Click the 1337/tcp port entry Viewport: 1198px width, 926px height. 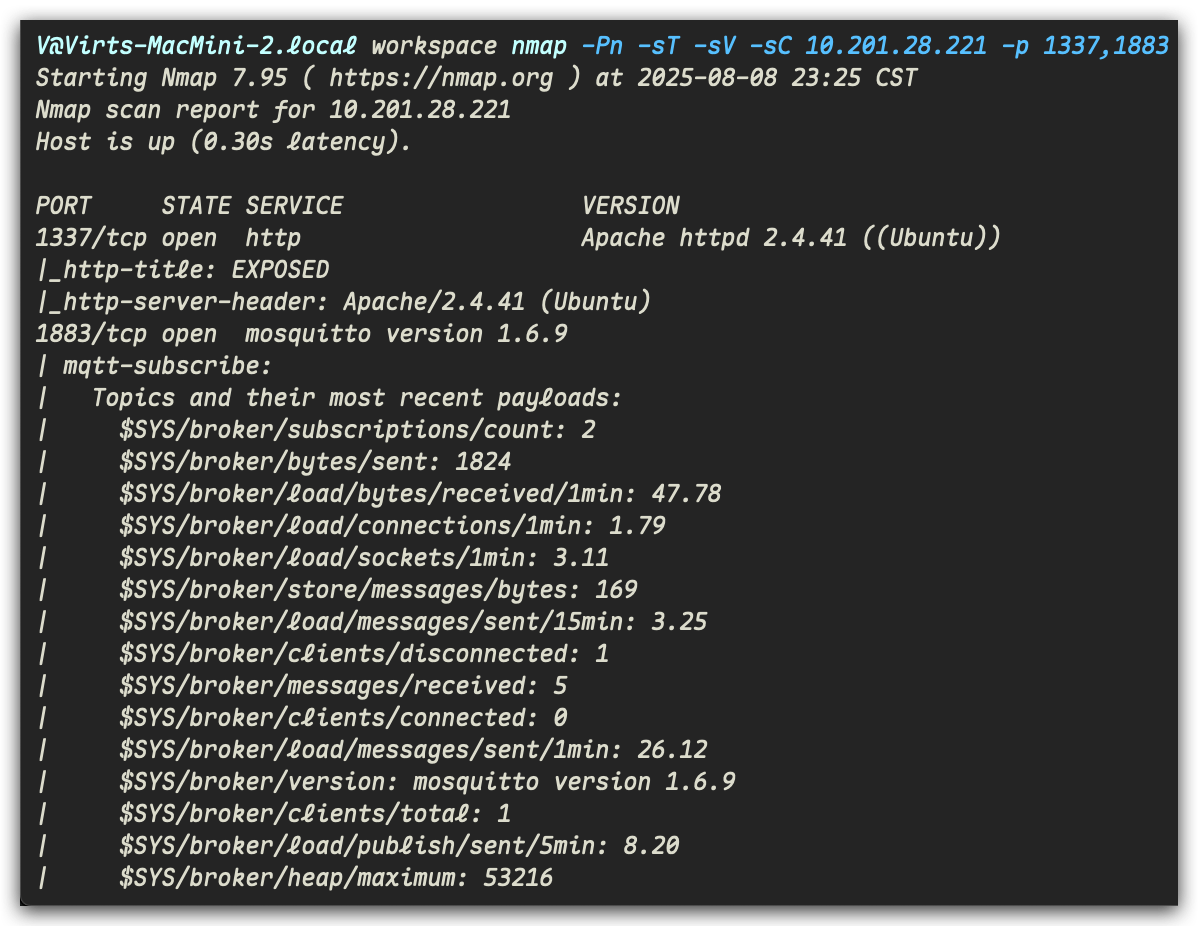pyautogui.click(x=77, y=238)
